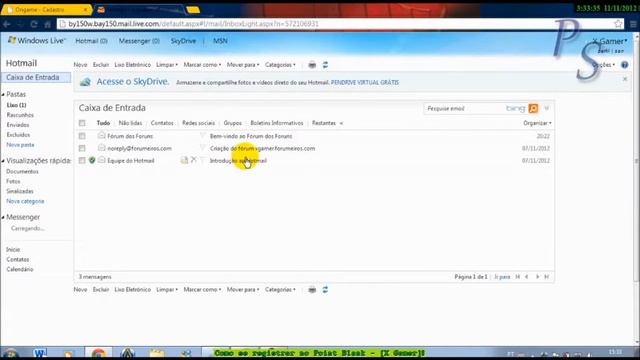Go to previous page arrow
The image size is (640, 360).
(527, 277)
